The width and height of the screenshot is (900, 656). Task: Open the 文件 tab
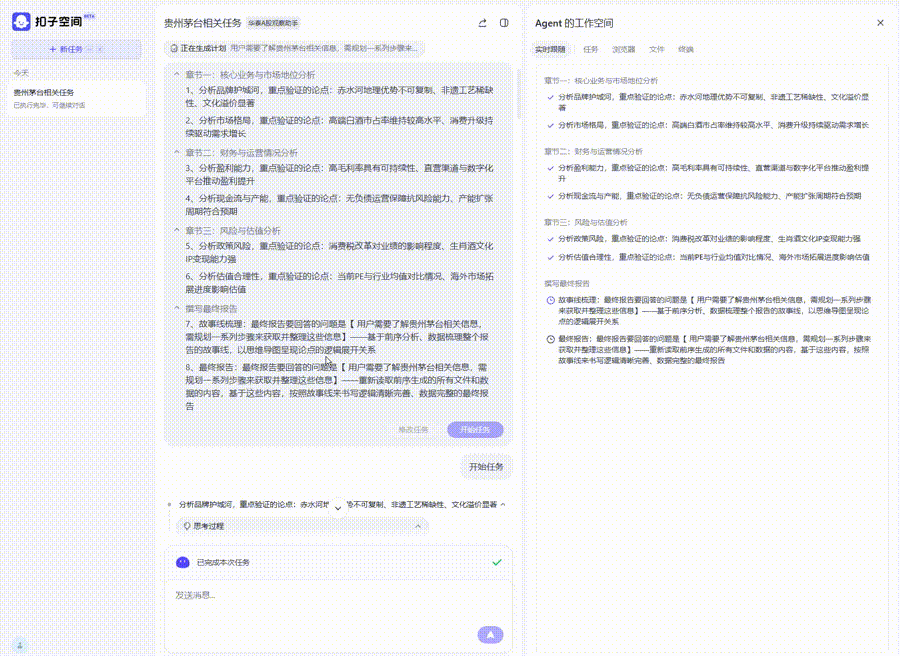(657, 49)
